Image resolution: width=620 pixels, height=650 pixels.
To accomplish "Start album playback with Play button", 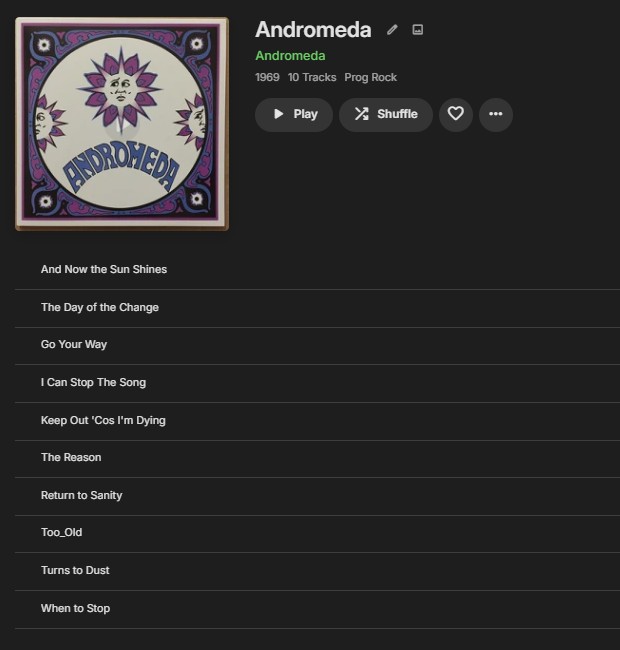I will 294,114.
